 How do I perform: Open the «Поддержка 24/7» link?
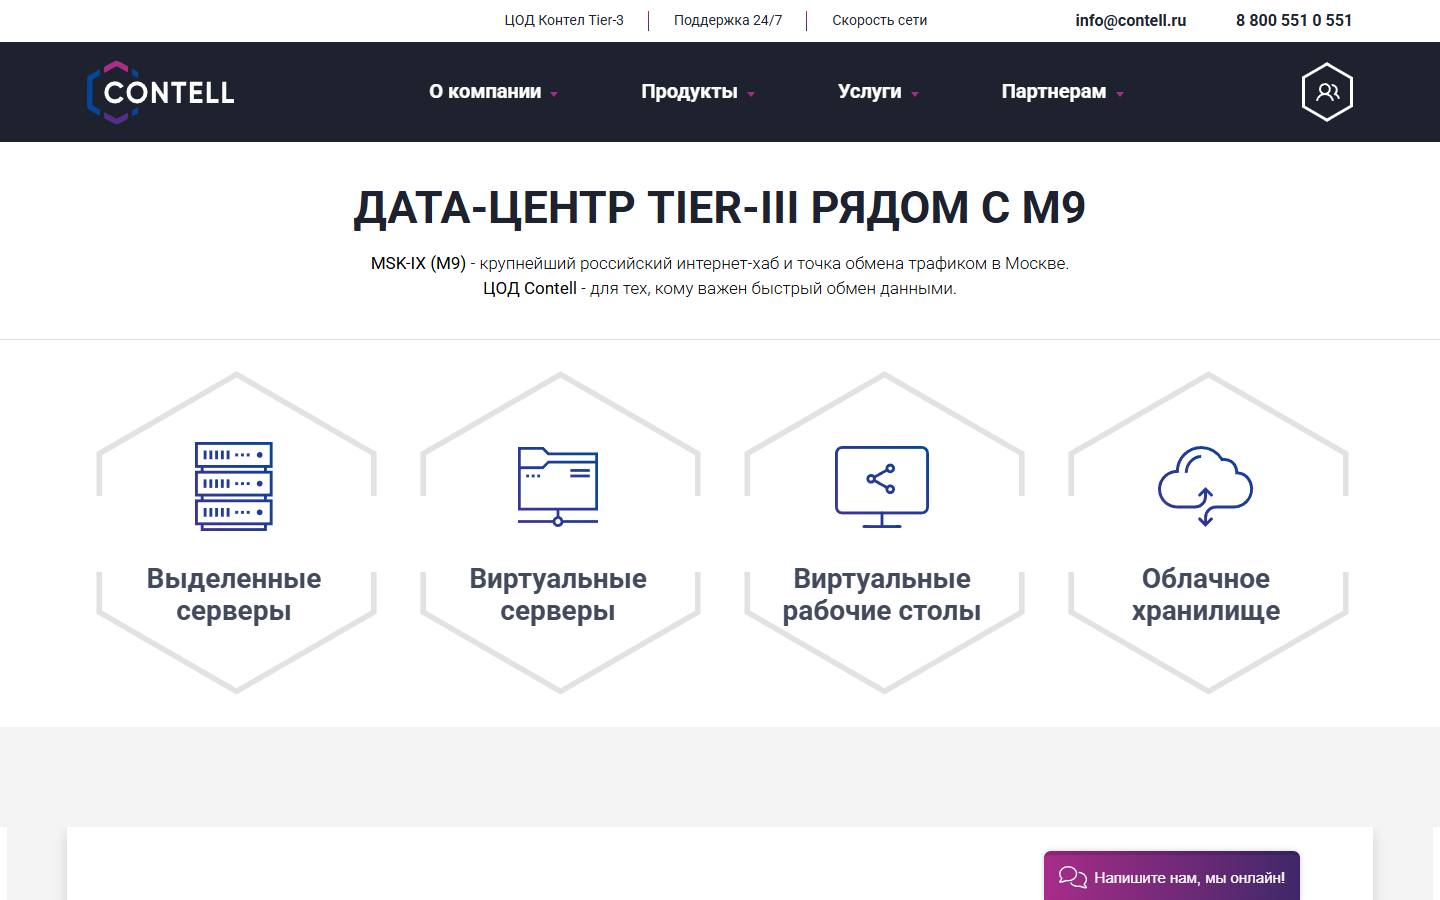point(728,20)
